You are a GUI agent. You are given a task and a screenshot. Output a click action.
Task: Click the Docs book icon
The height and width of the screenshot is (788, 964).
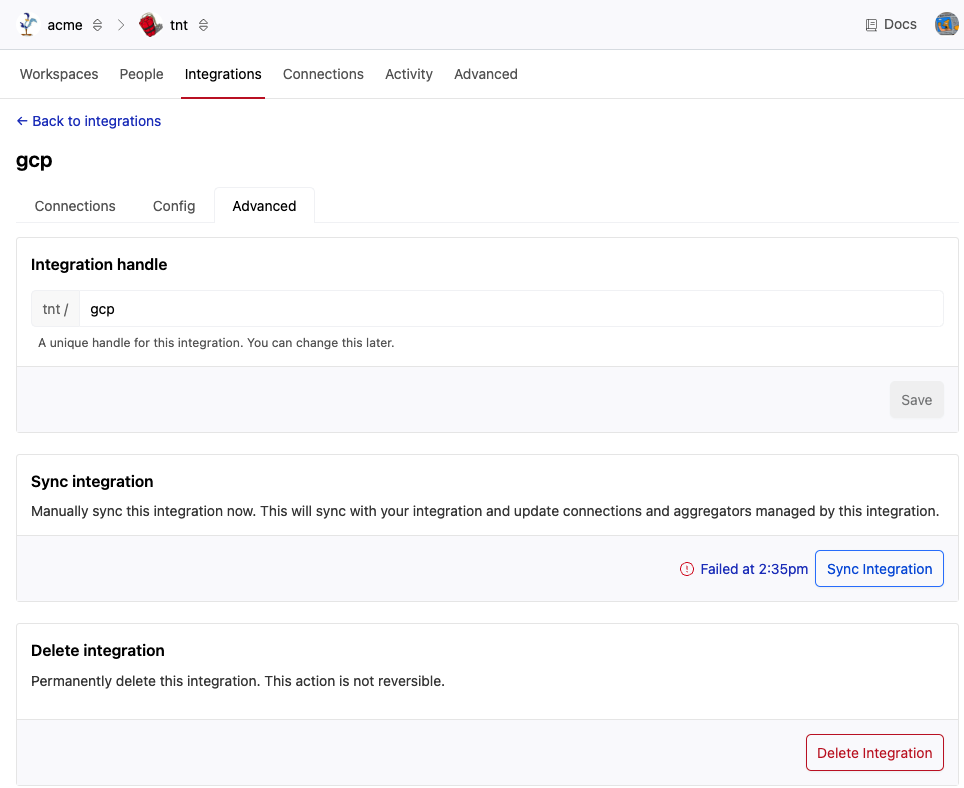[x=871, y=25]
